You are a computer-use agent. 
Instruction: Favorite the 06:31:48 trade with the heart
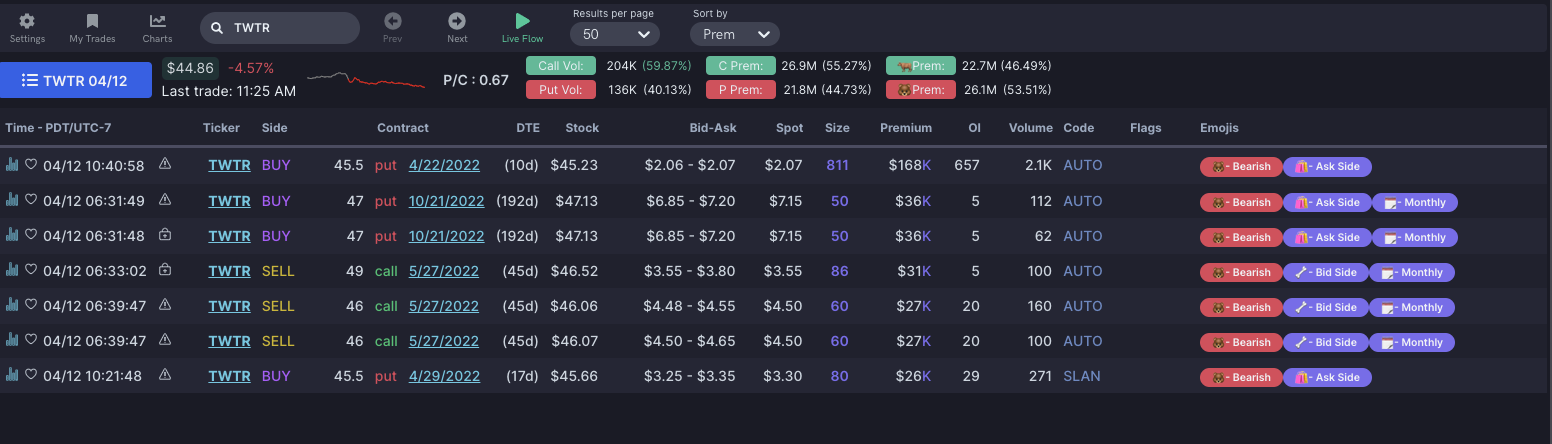(31, 235)
